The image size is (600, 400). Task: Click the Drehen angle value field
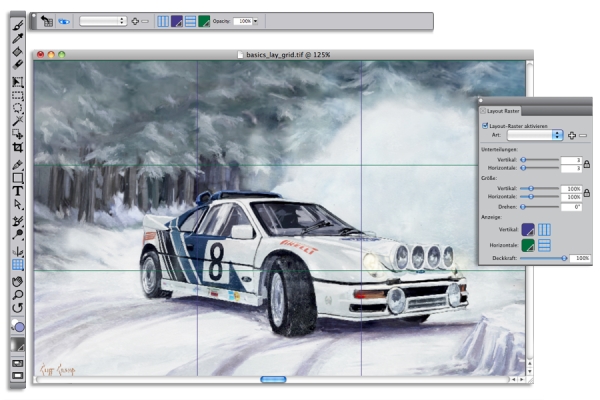click(x=571, y=207)
